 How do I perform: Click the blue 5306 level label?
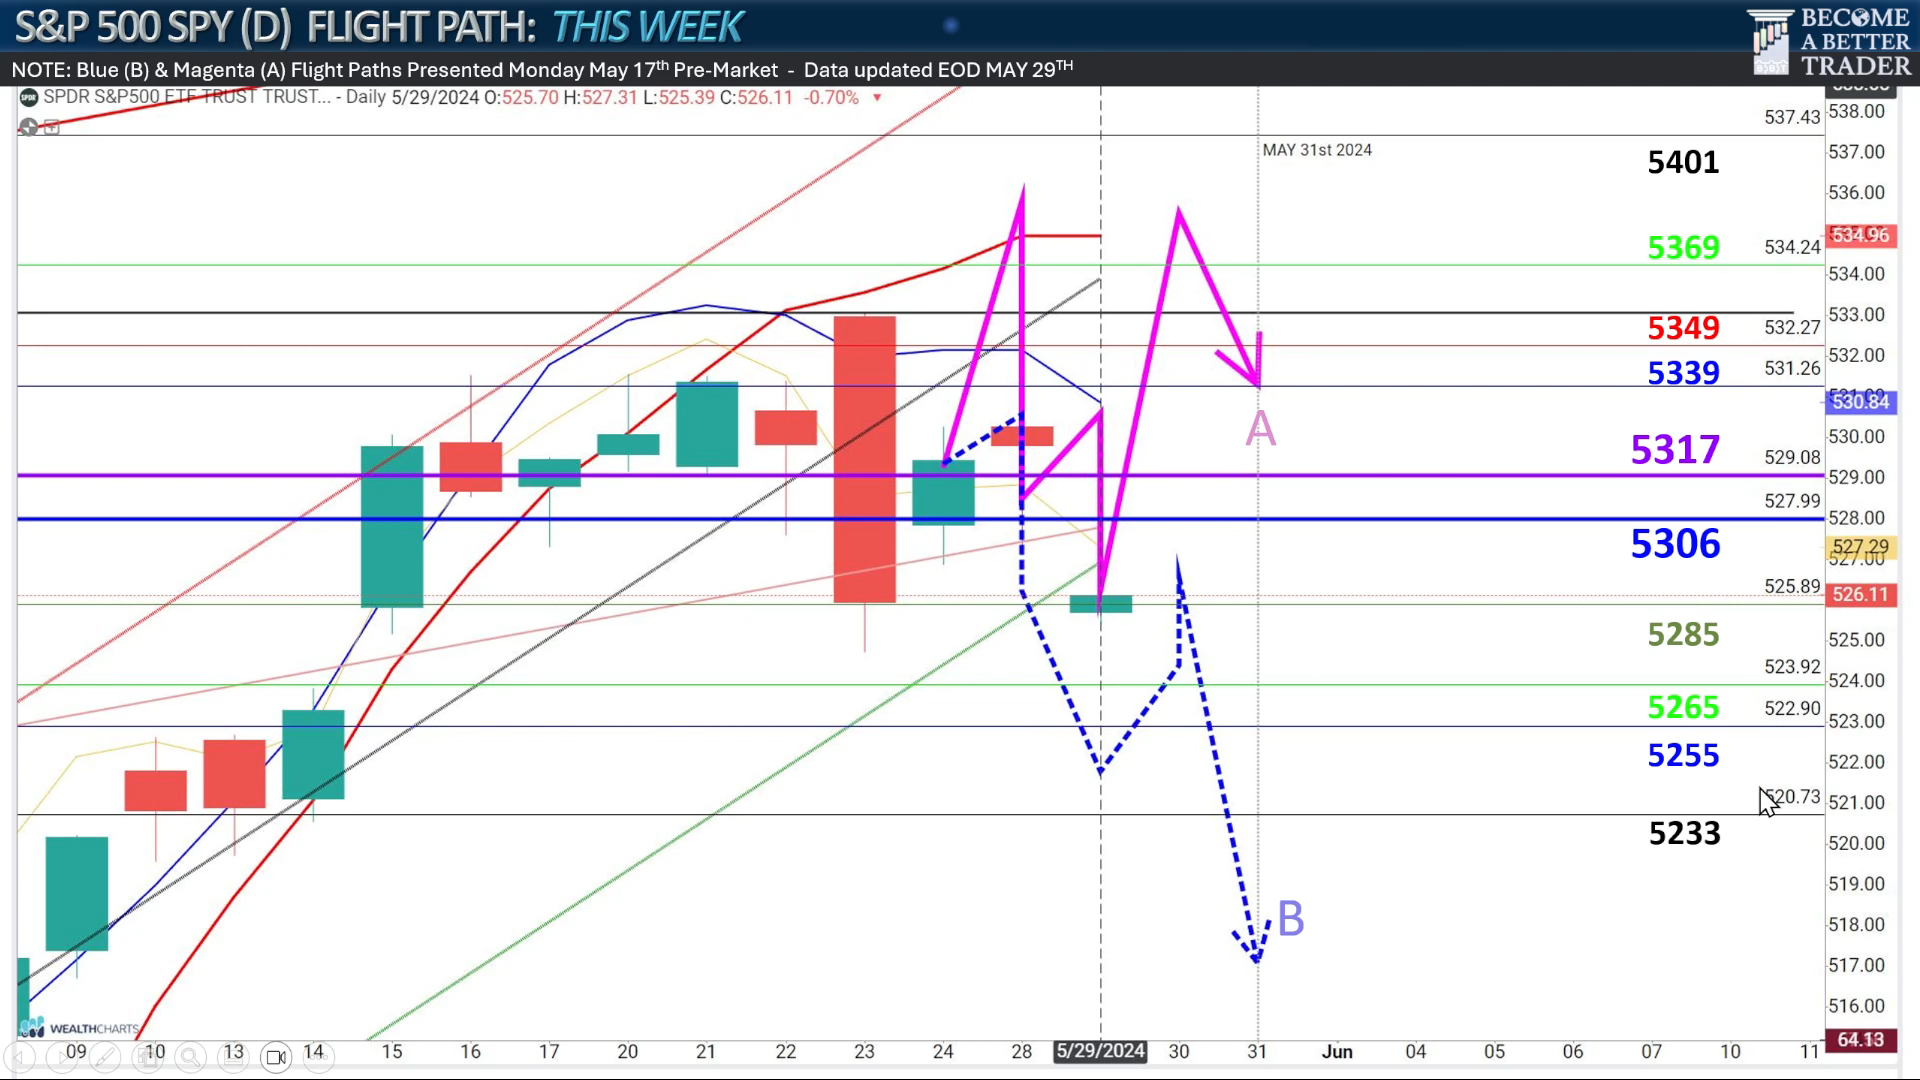click(x=1675, y=543)
